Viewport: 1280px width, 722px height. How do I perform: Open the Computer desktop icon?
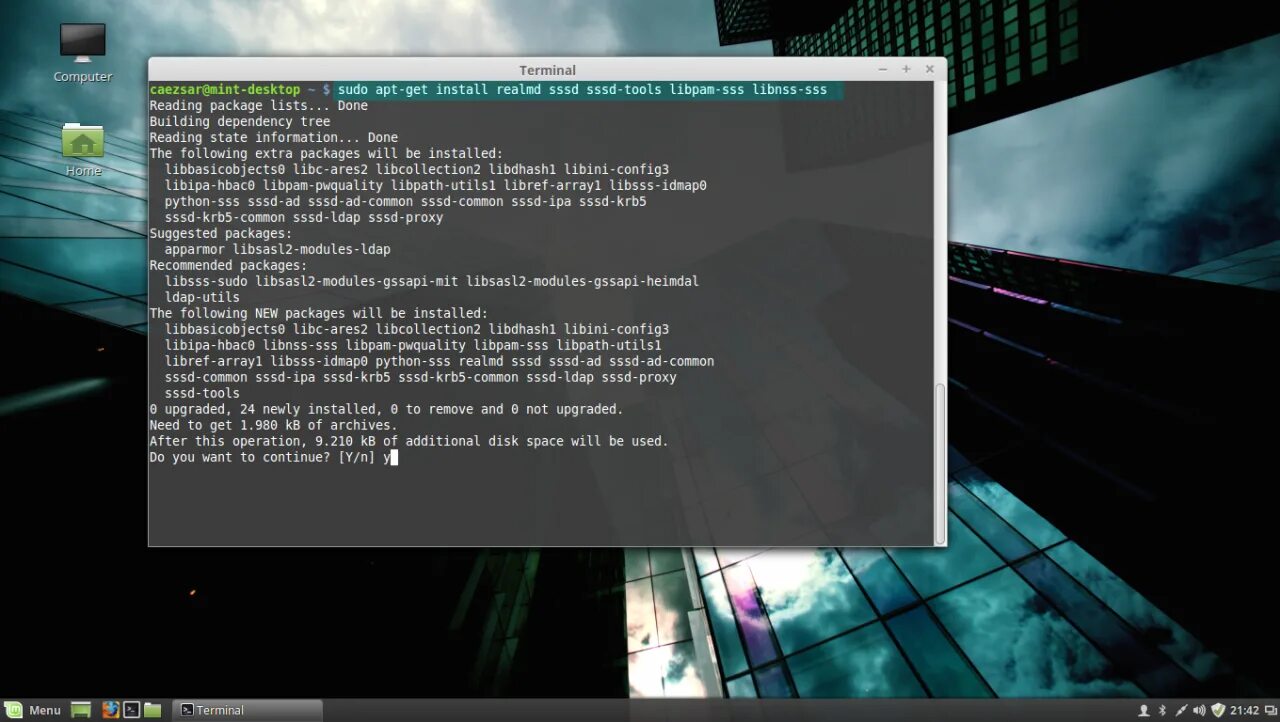coord(82,52)
